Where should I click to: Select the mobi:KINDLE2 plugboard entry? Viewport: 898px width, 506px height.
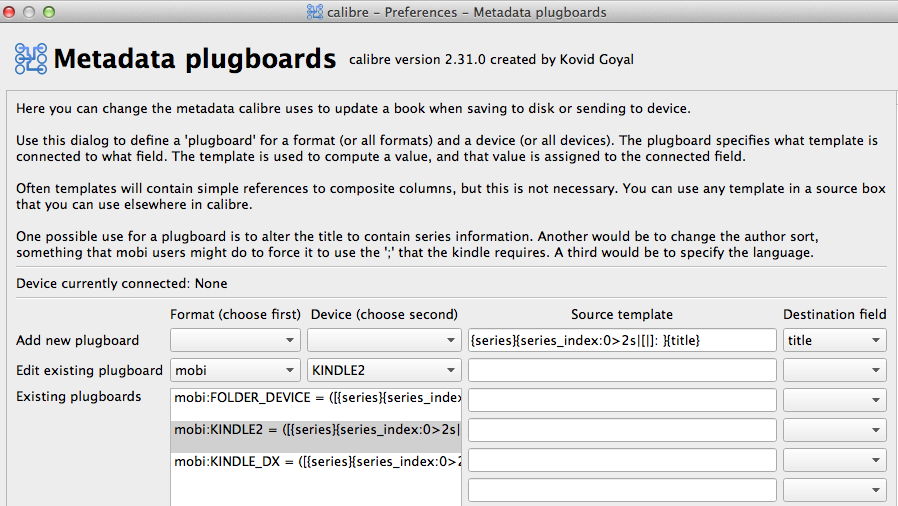point(316,431)
